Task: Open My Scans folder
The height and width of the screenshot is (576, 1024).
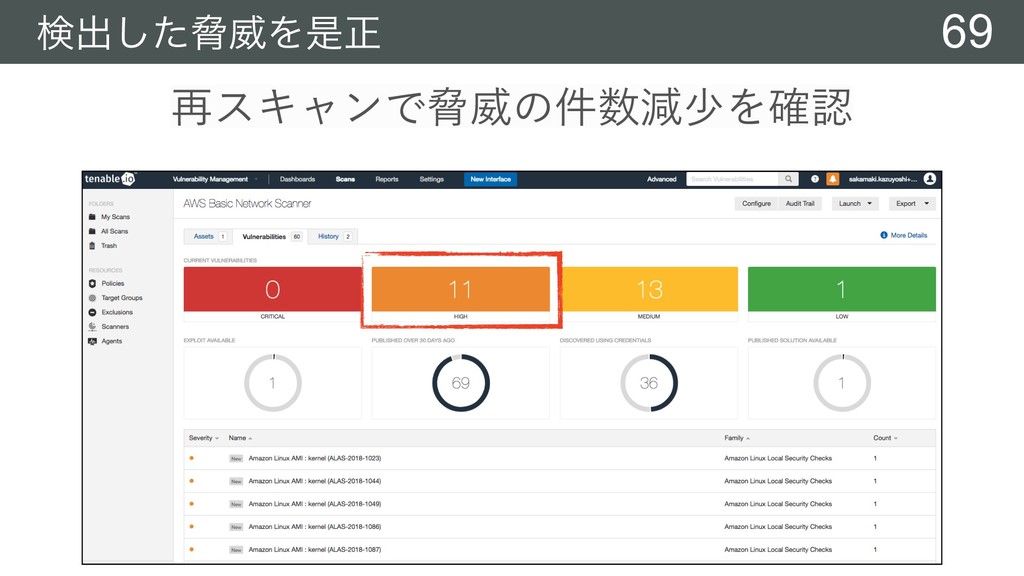Action: point(115,217)
